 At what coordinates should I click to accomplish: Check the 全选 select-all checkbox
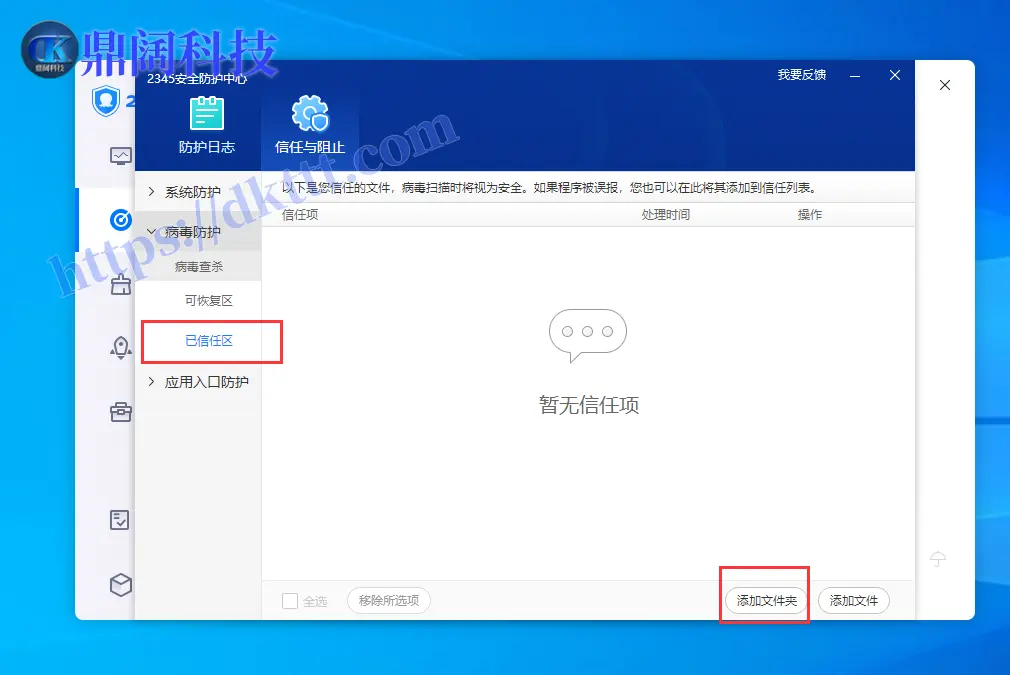(x=290, y=601)
